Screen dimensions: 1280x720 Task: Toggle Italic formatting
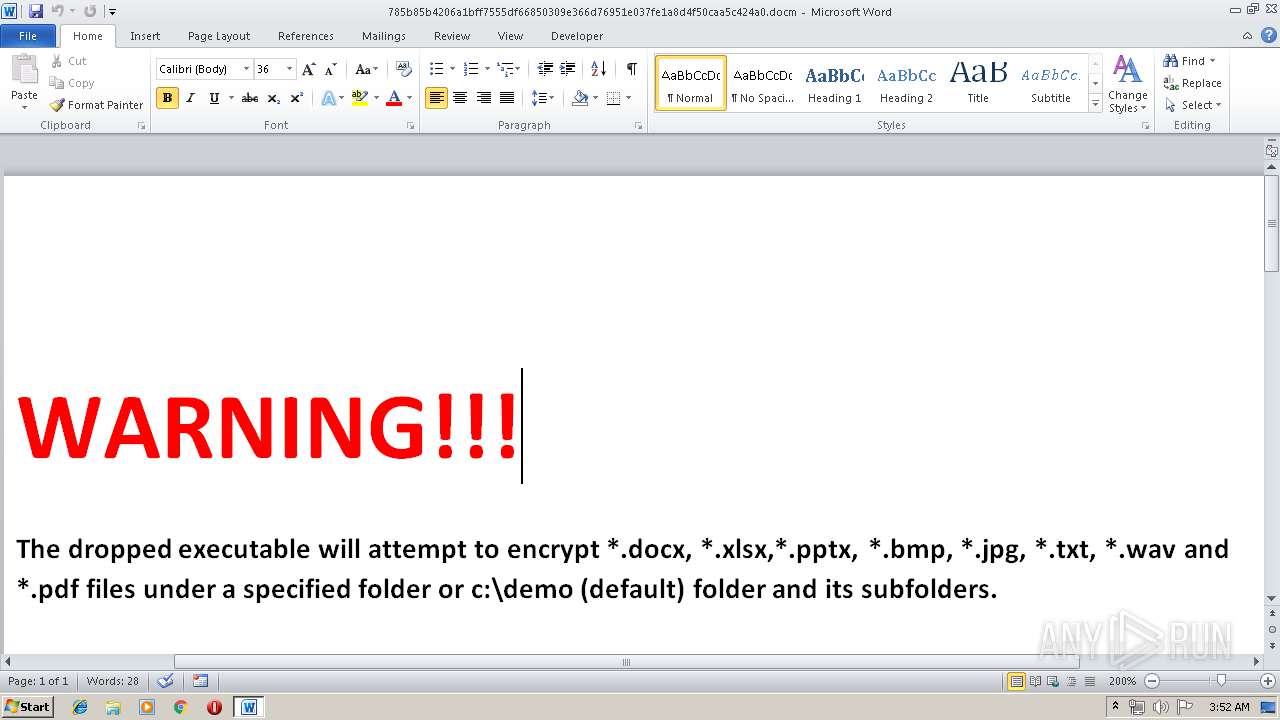pyautogui.click(x=190, y=98)
